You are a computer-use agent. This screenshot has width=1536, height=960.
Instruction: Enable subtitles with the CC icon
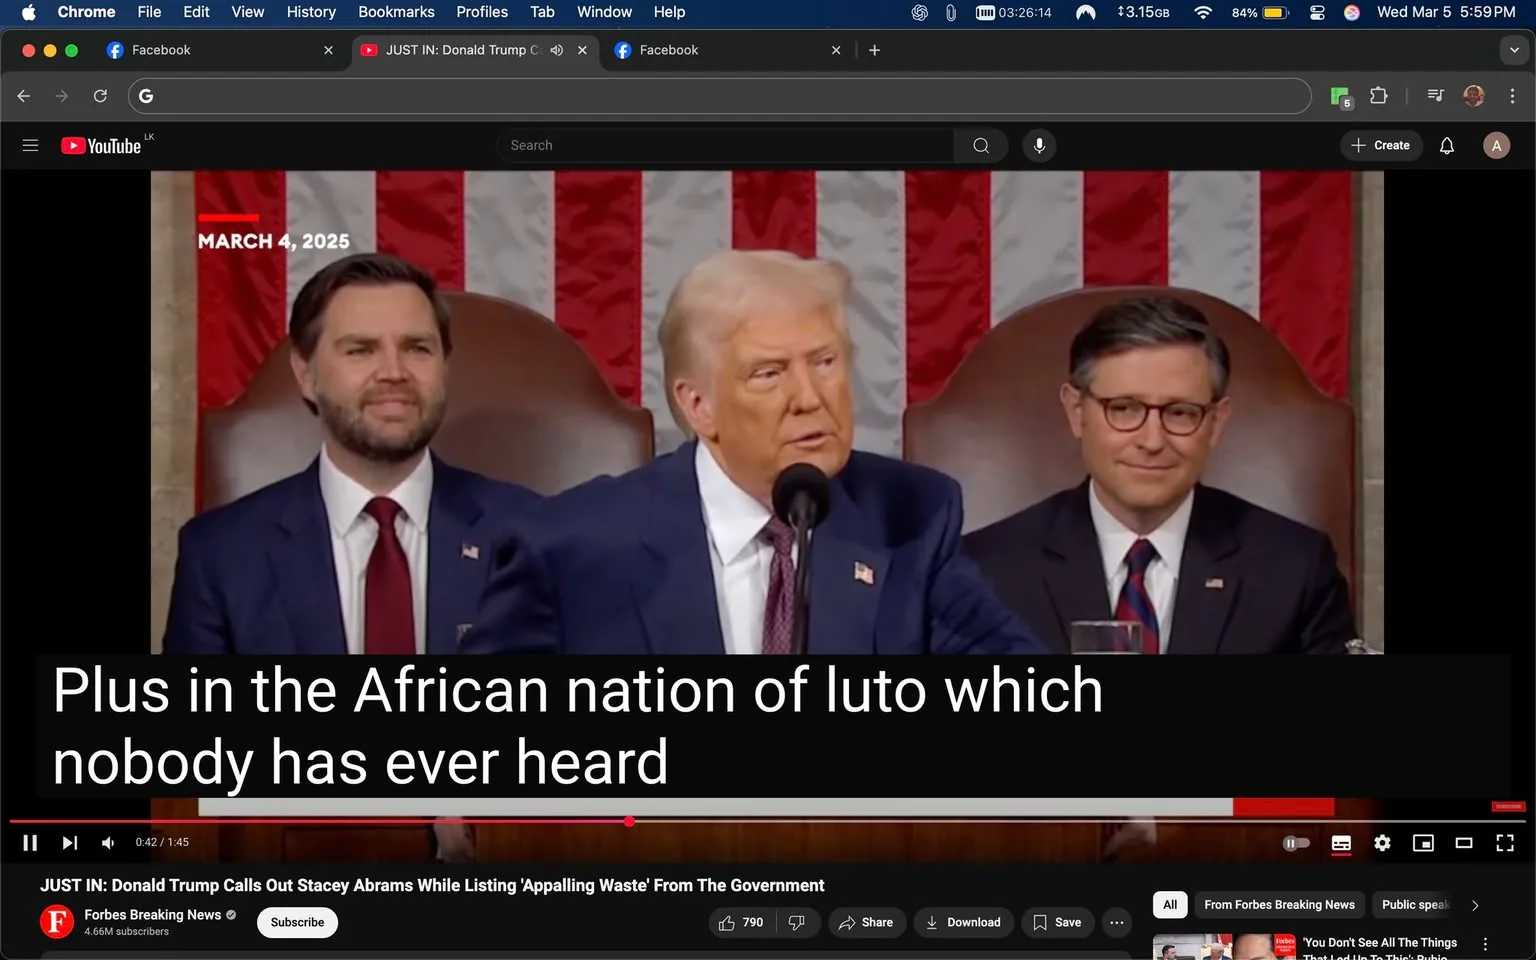[1341, 843]
